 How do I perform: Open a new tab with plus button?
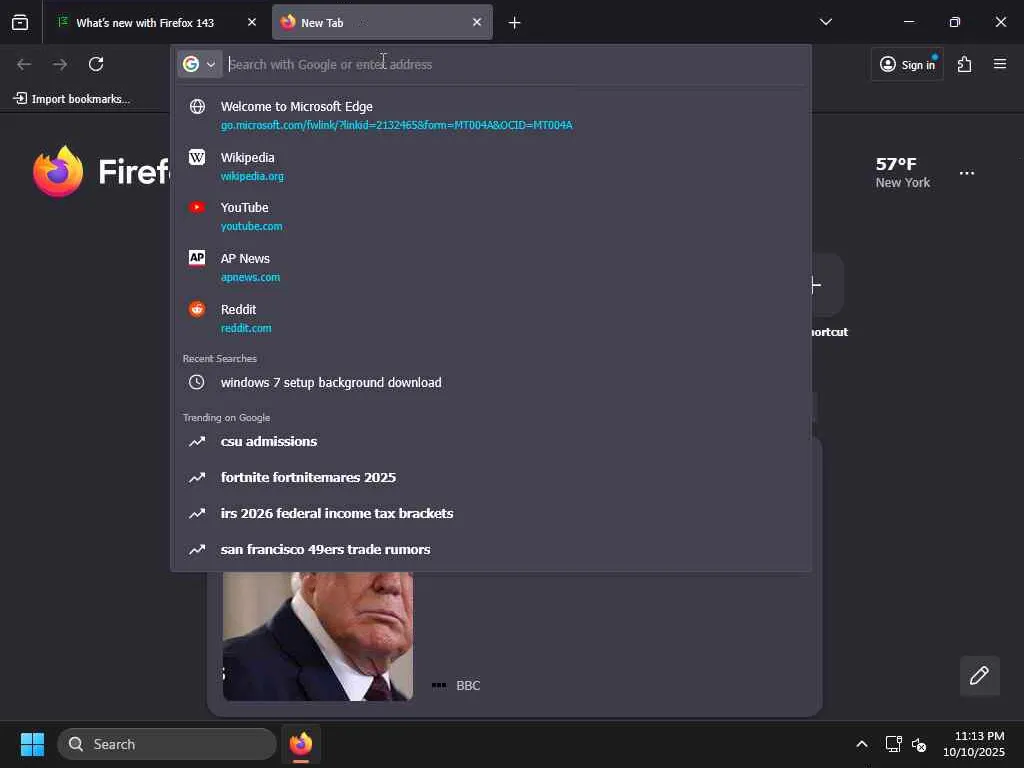click(x=515, y=23)
